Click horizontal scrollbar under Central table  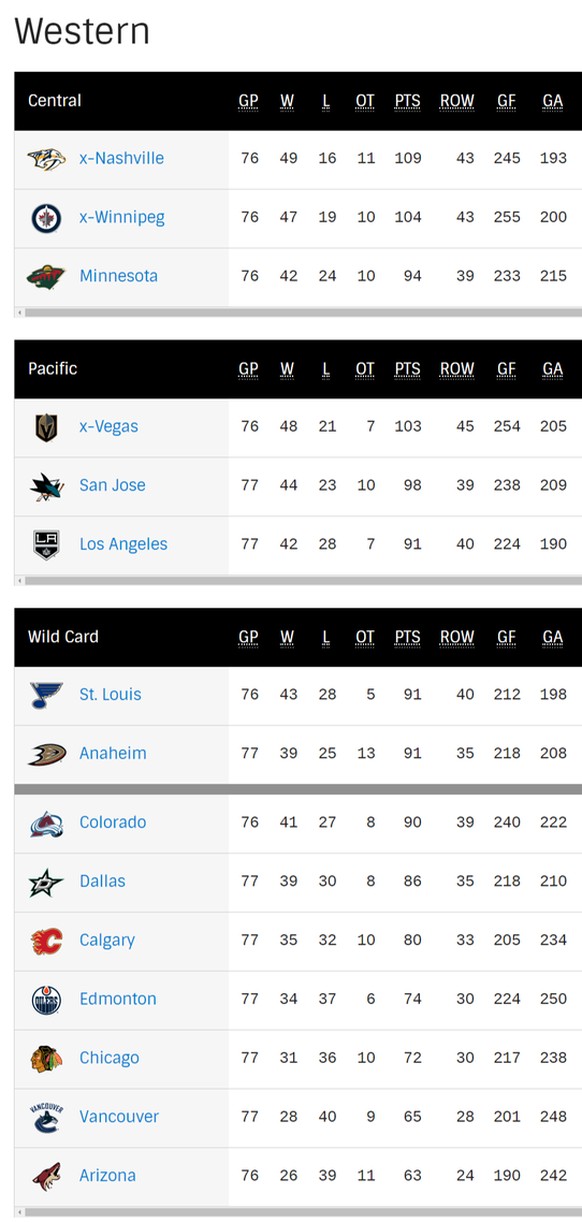(298, 313)
